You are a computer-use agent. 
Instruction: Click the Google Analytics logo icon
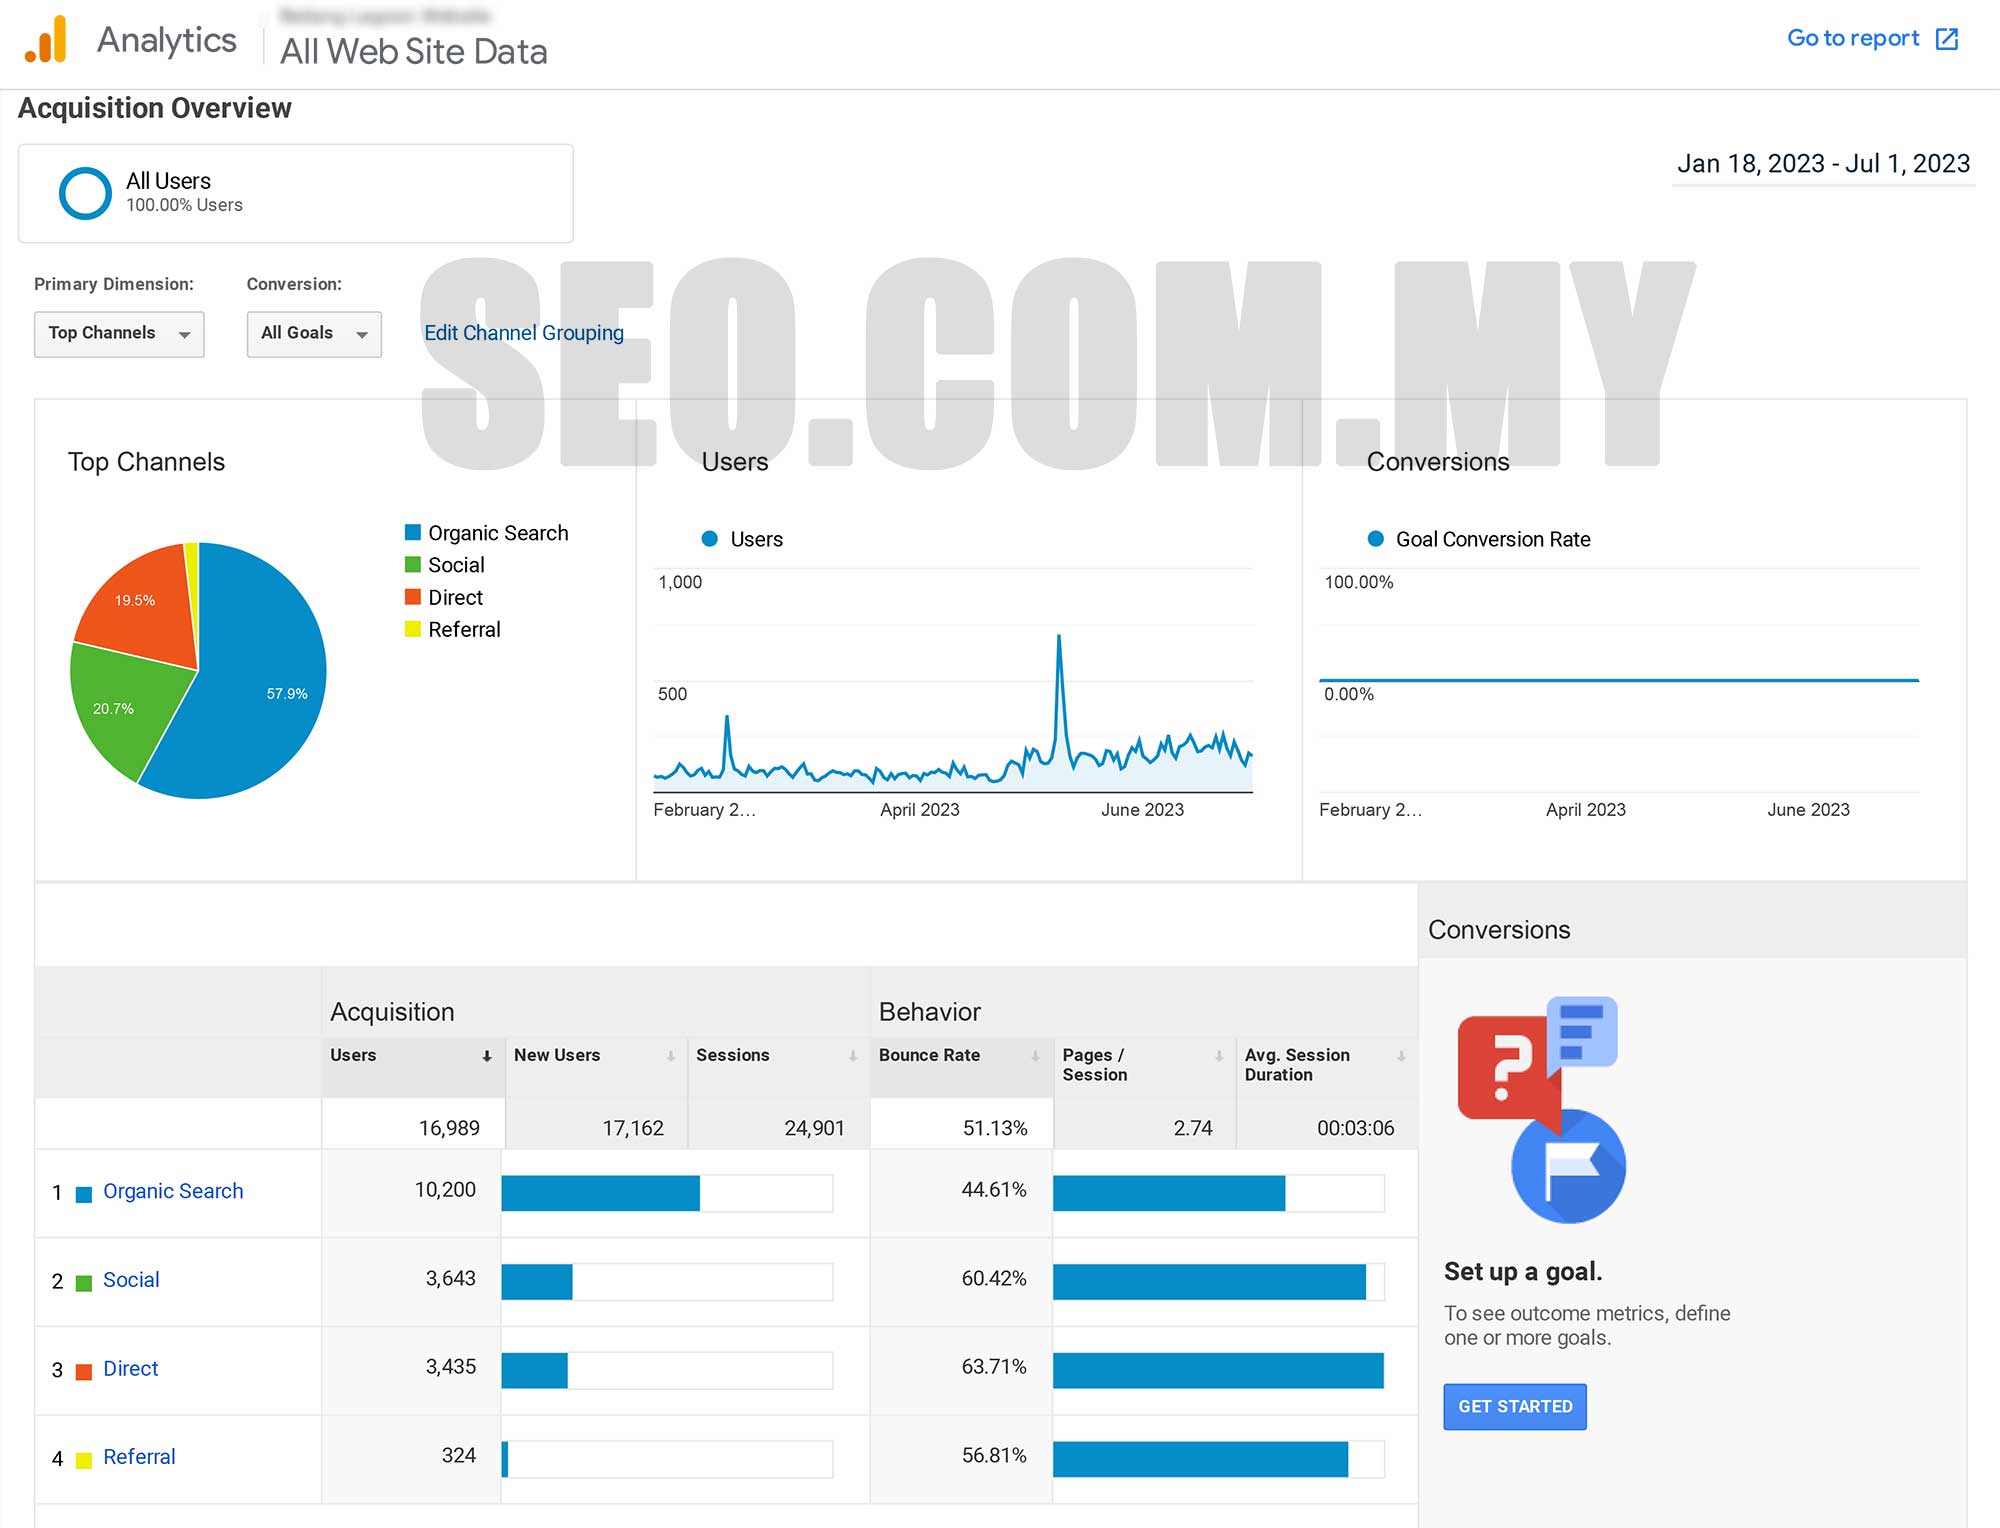pyautogui.click(x=46, y=39)
